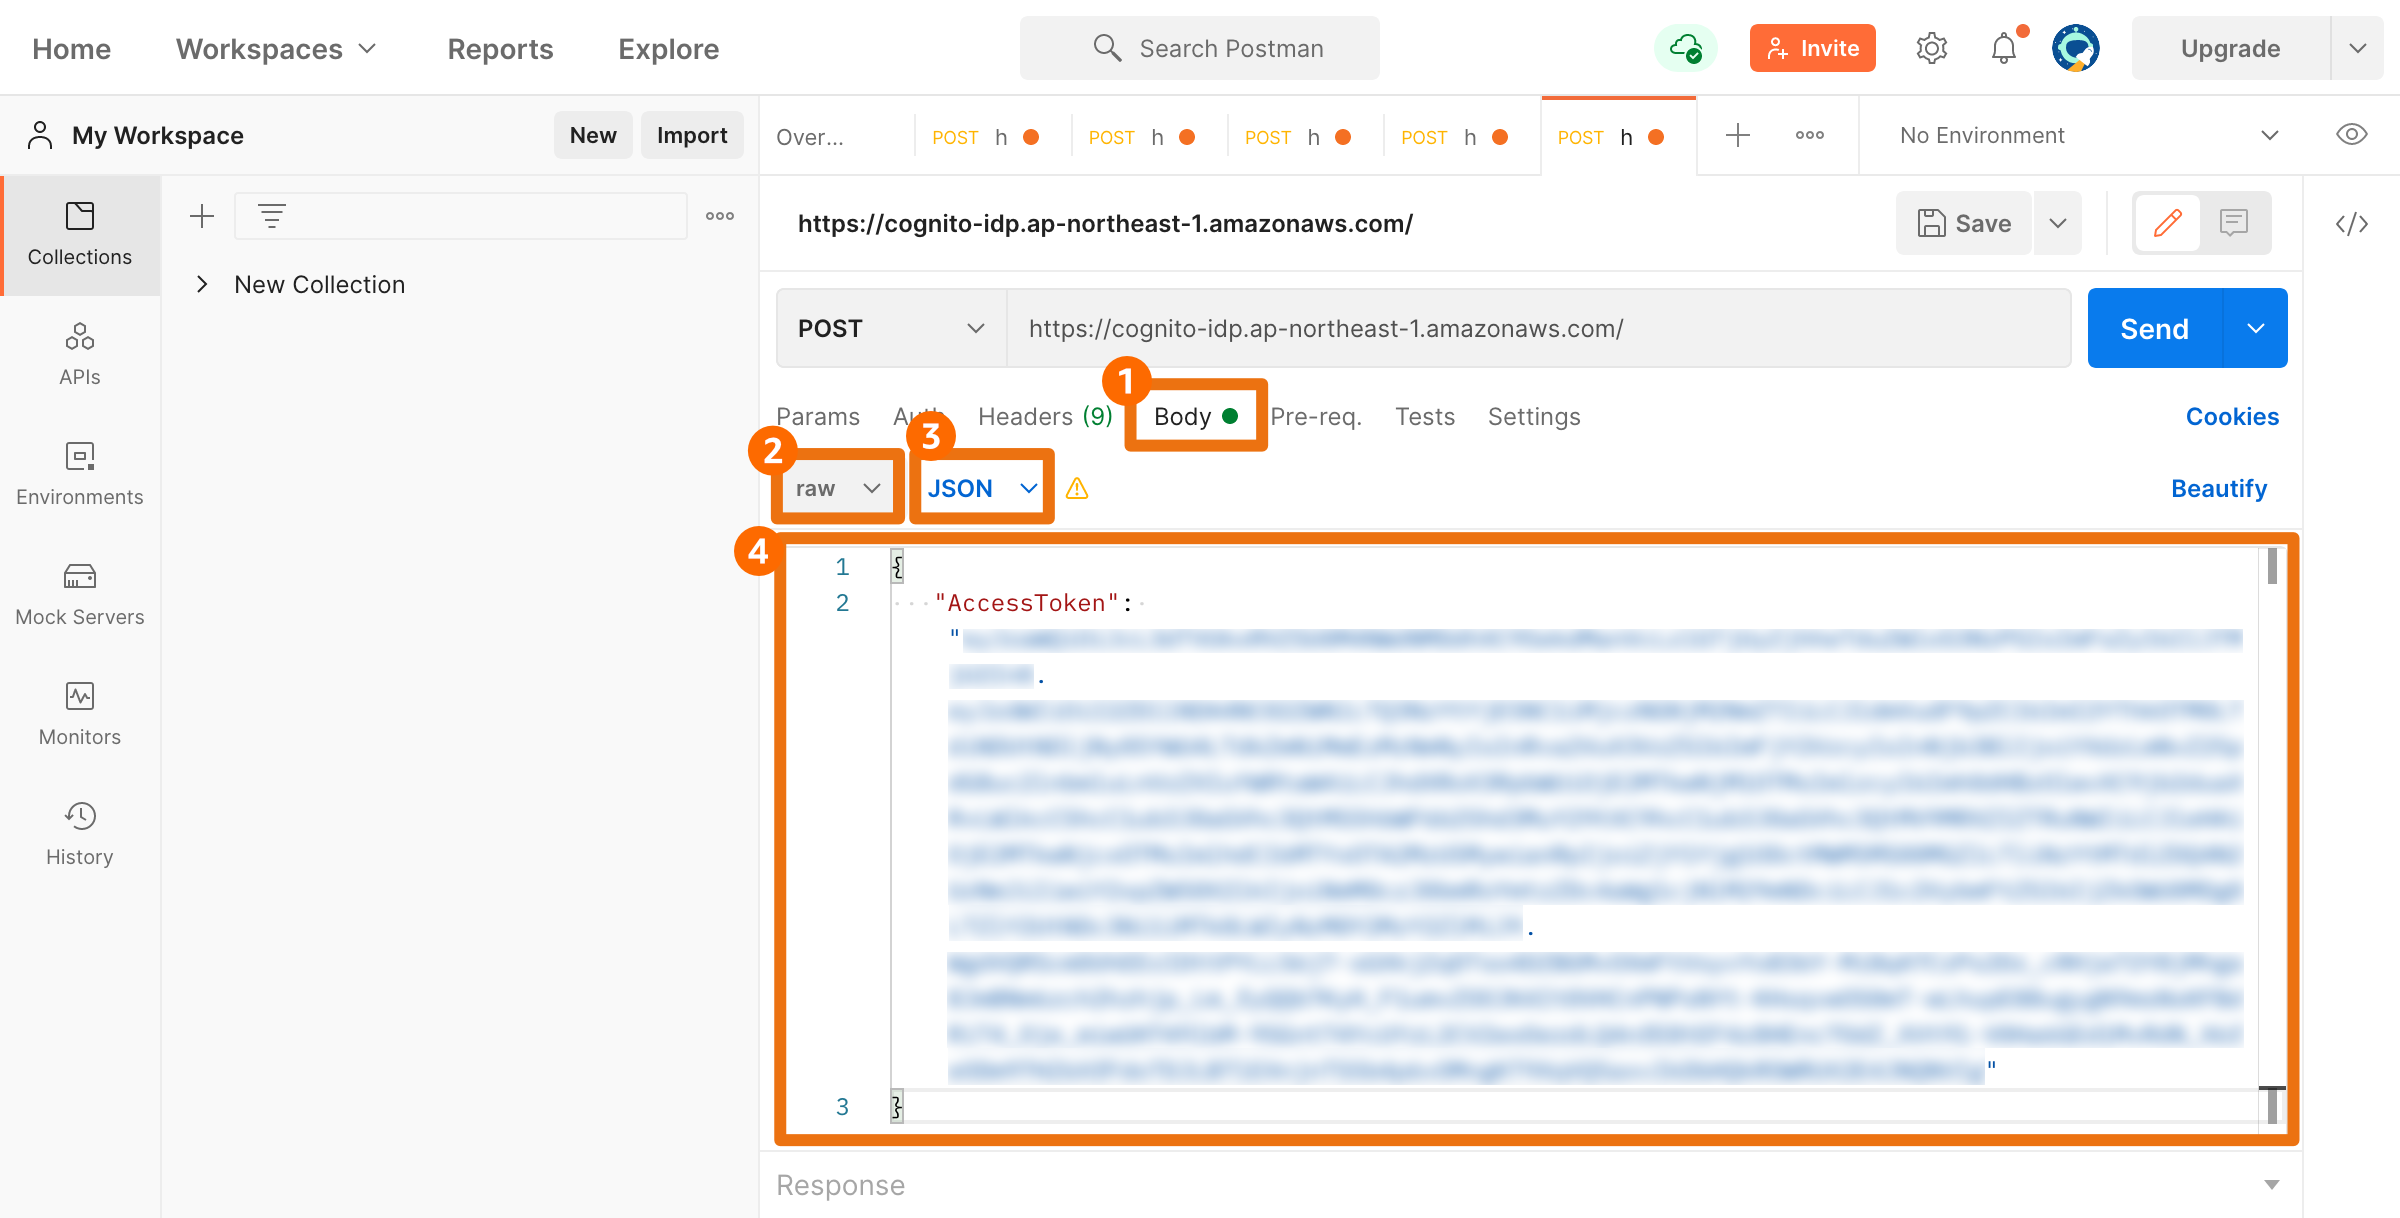This screenshot has height=1218, width=2400.
Task: Open Explore in top navigation
Action: click(x=668, y=49)
